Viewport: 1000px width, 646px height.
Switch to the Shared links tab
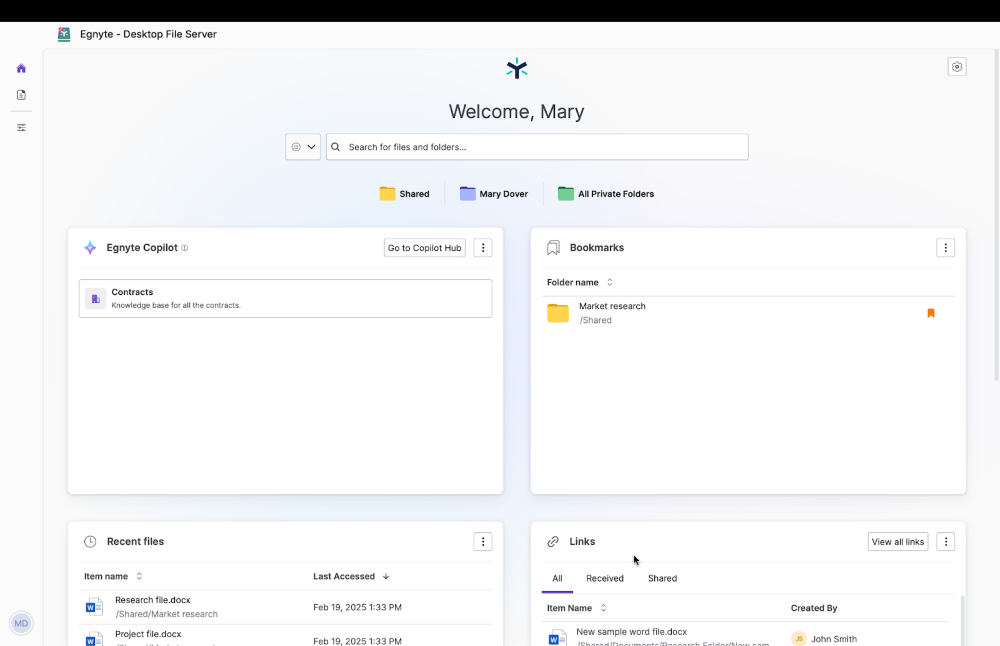(663, 578)
